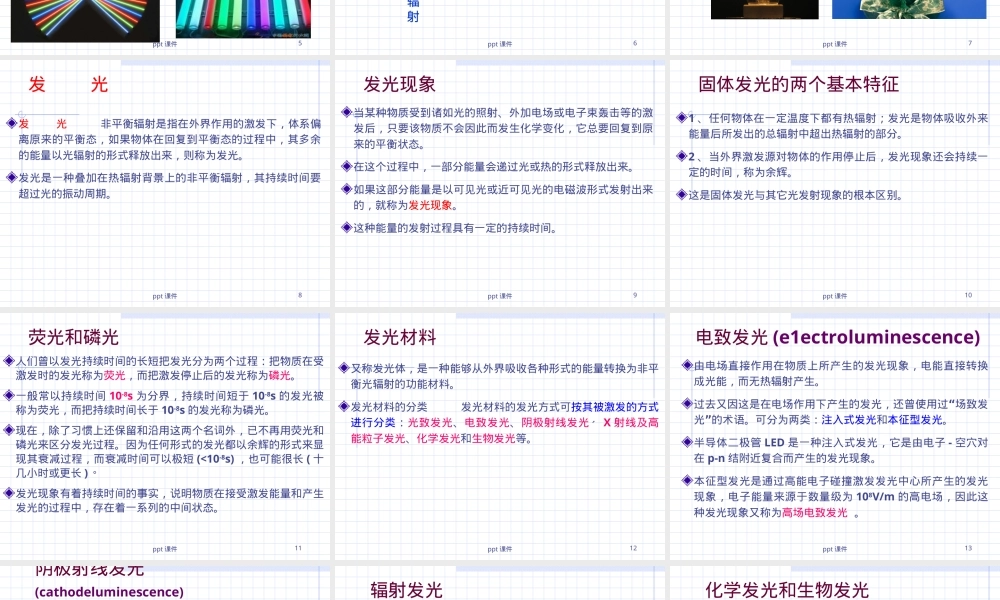
Task: Click the red highlighted word '发光现象' in slide 9 body
Action: click(430, 205)
